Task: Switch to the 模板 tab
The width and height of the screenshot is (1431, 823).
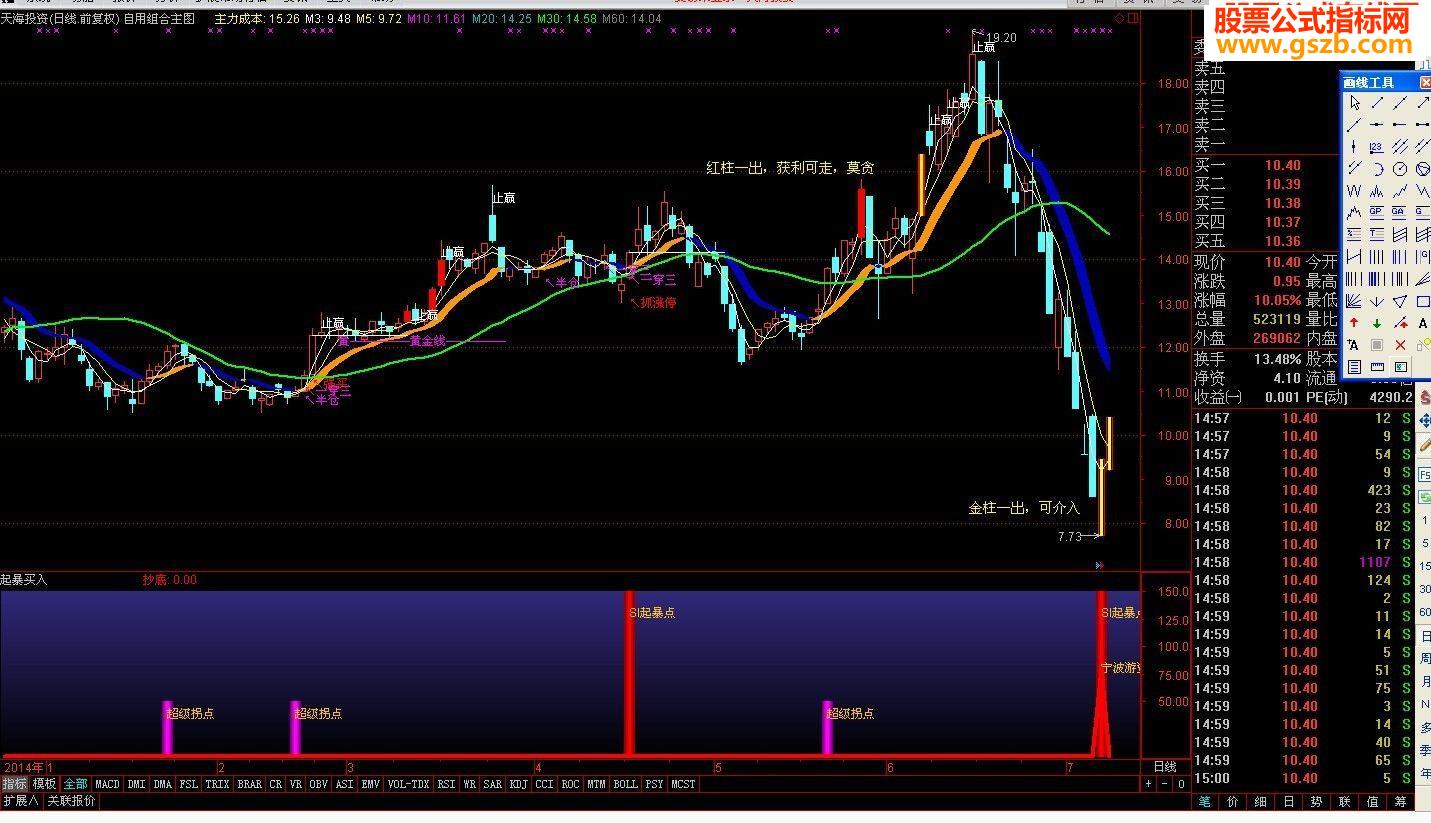Action: (44, 784)
